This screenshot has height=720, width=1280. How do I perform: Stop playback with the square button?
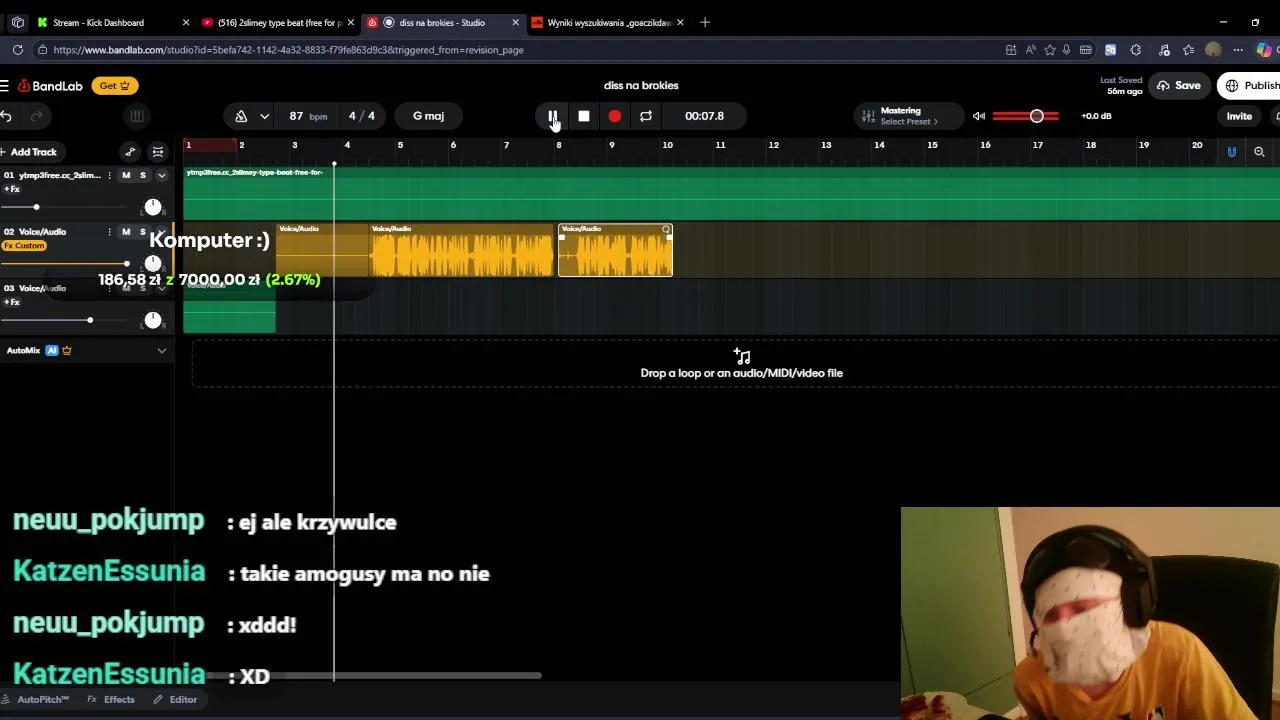click(584, 116)
